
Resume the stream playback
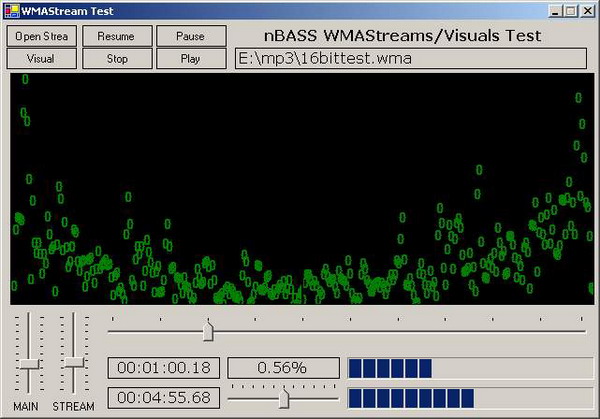pyautogui.click(x=117, y=36)
